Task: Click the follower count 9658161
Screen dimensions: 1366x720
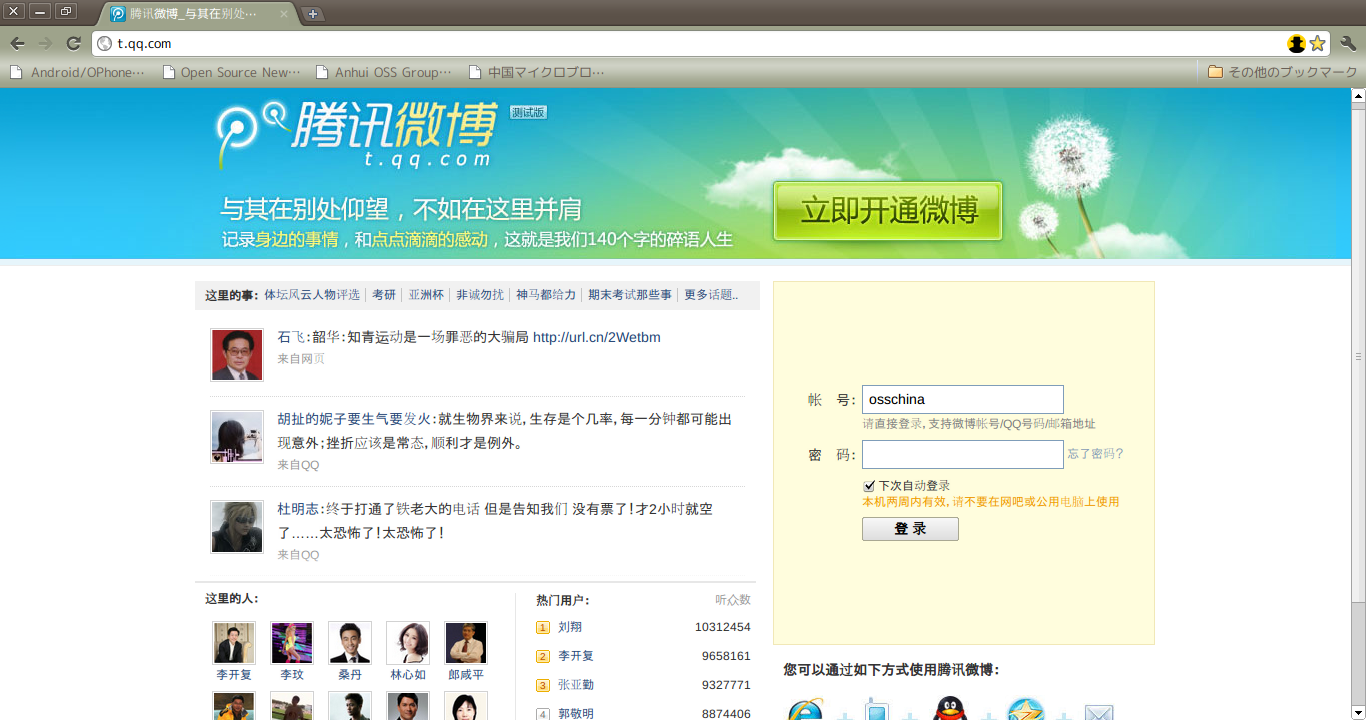Action: (726, 656)
